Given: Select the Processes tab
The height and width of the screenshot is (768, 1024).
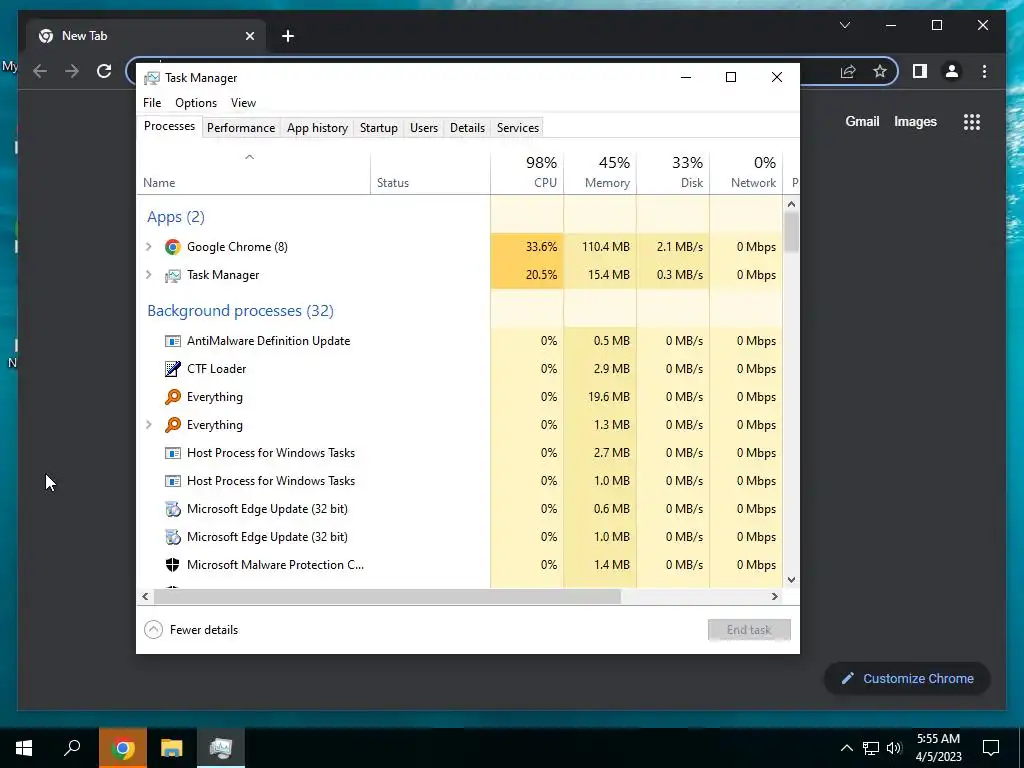Looking at the screenshot, I should point(169,127).
